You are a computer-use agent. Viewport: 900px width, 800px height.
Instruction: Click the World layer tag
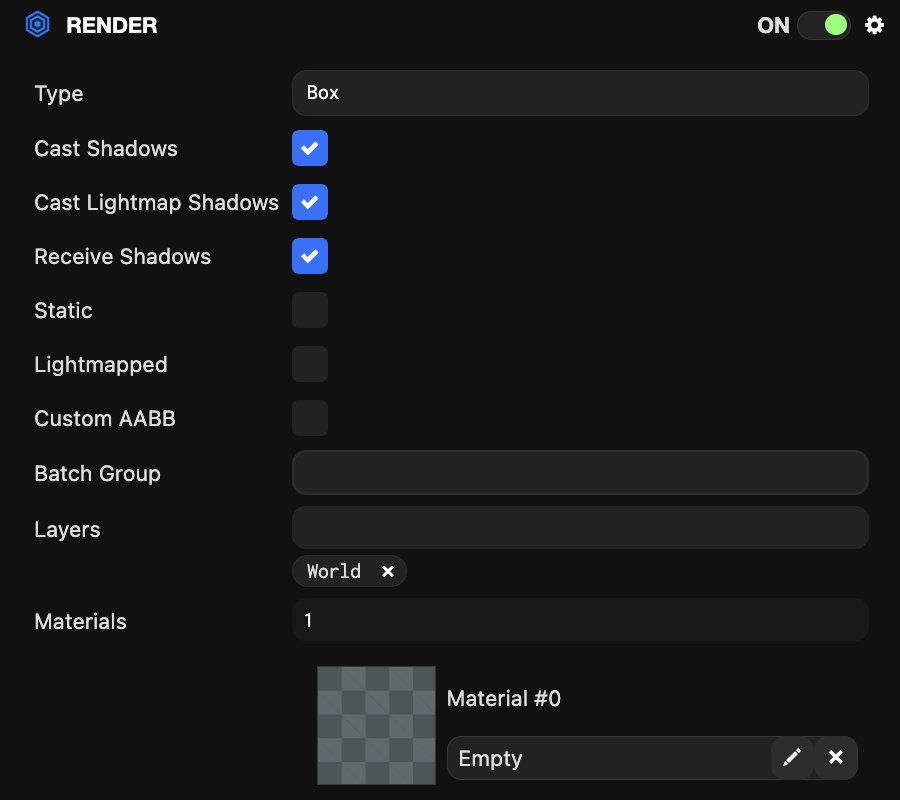349,572
